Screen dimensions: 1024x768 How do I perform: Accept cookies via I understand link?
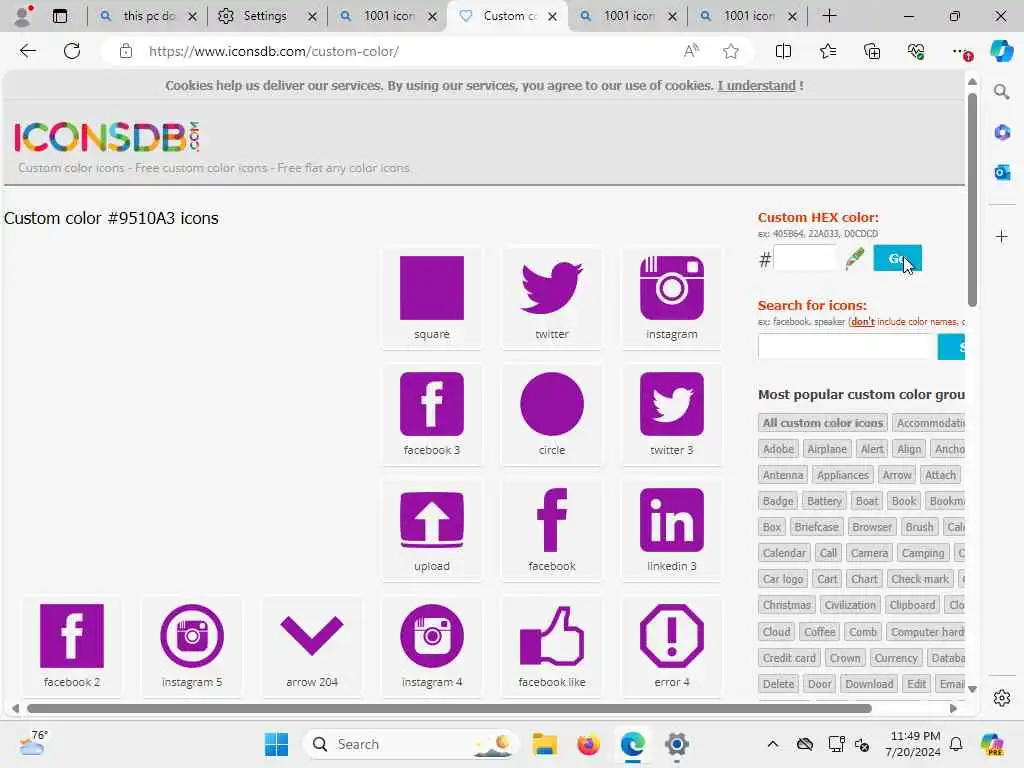pyautogui.click(x=756, y=86)
